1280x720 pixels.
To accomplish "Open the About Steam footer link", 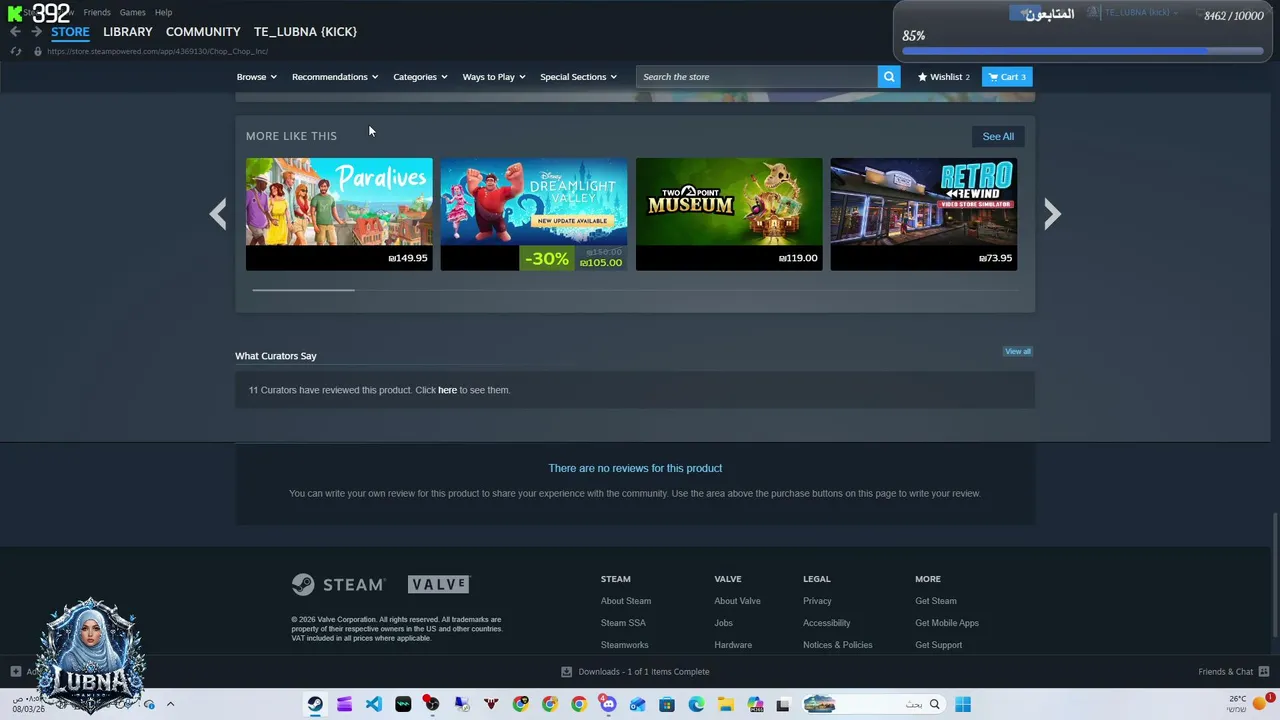I will click(626, 601).
